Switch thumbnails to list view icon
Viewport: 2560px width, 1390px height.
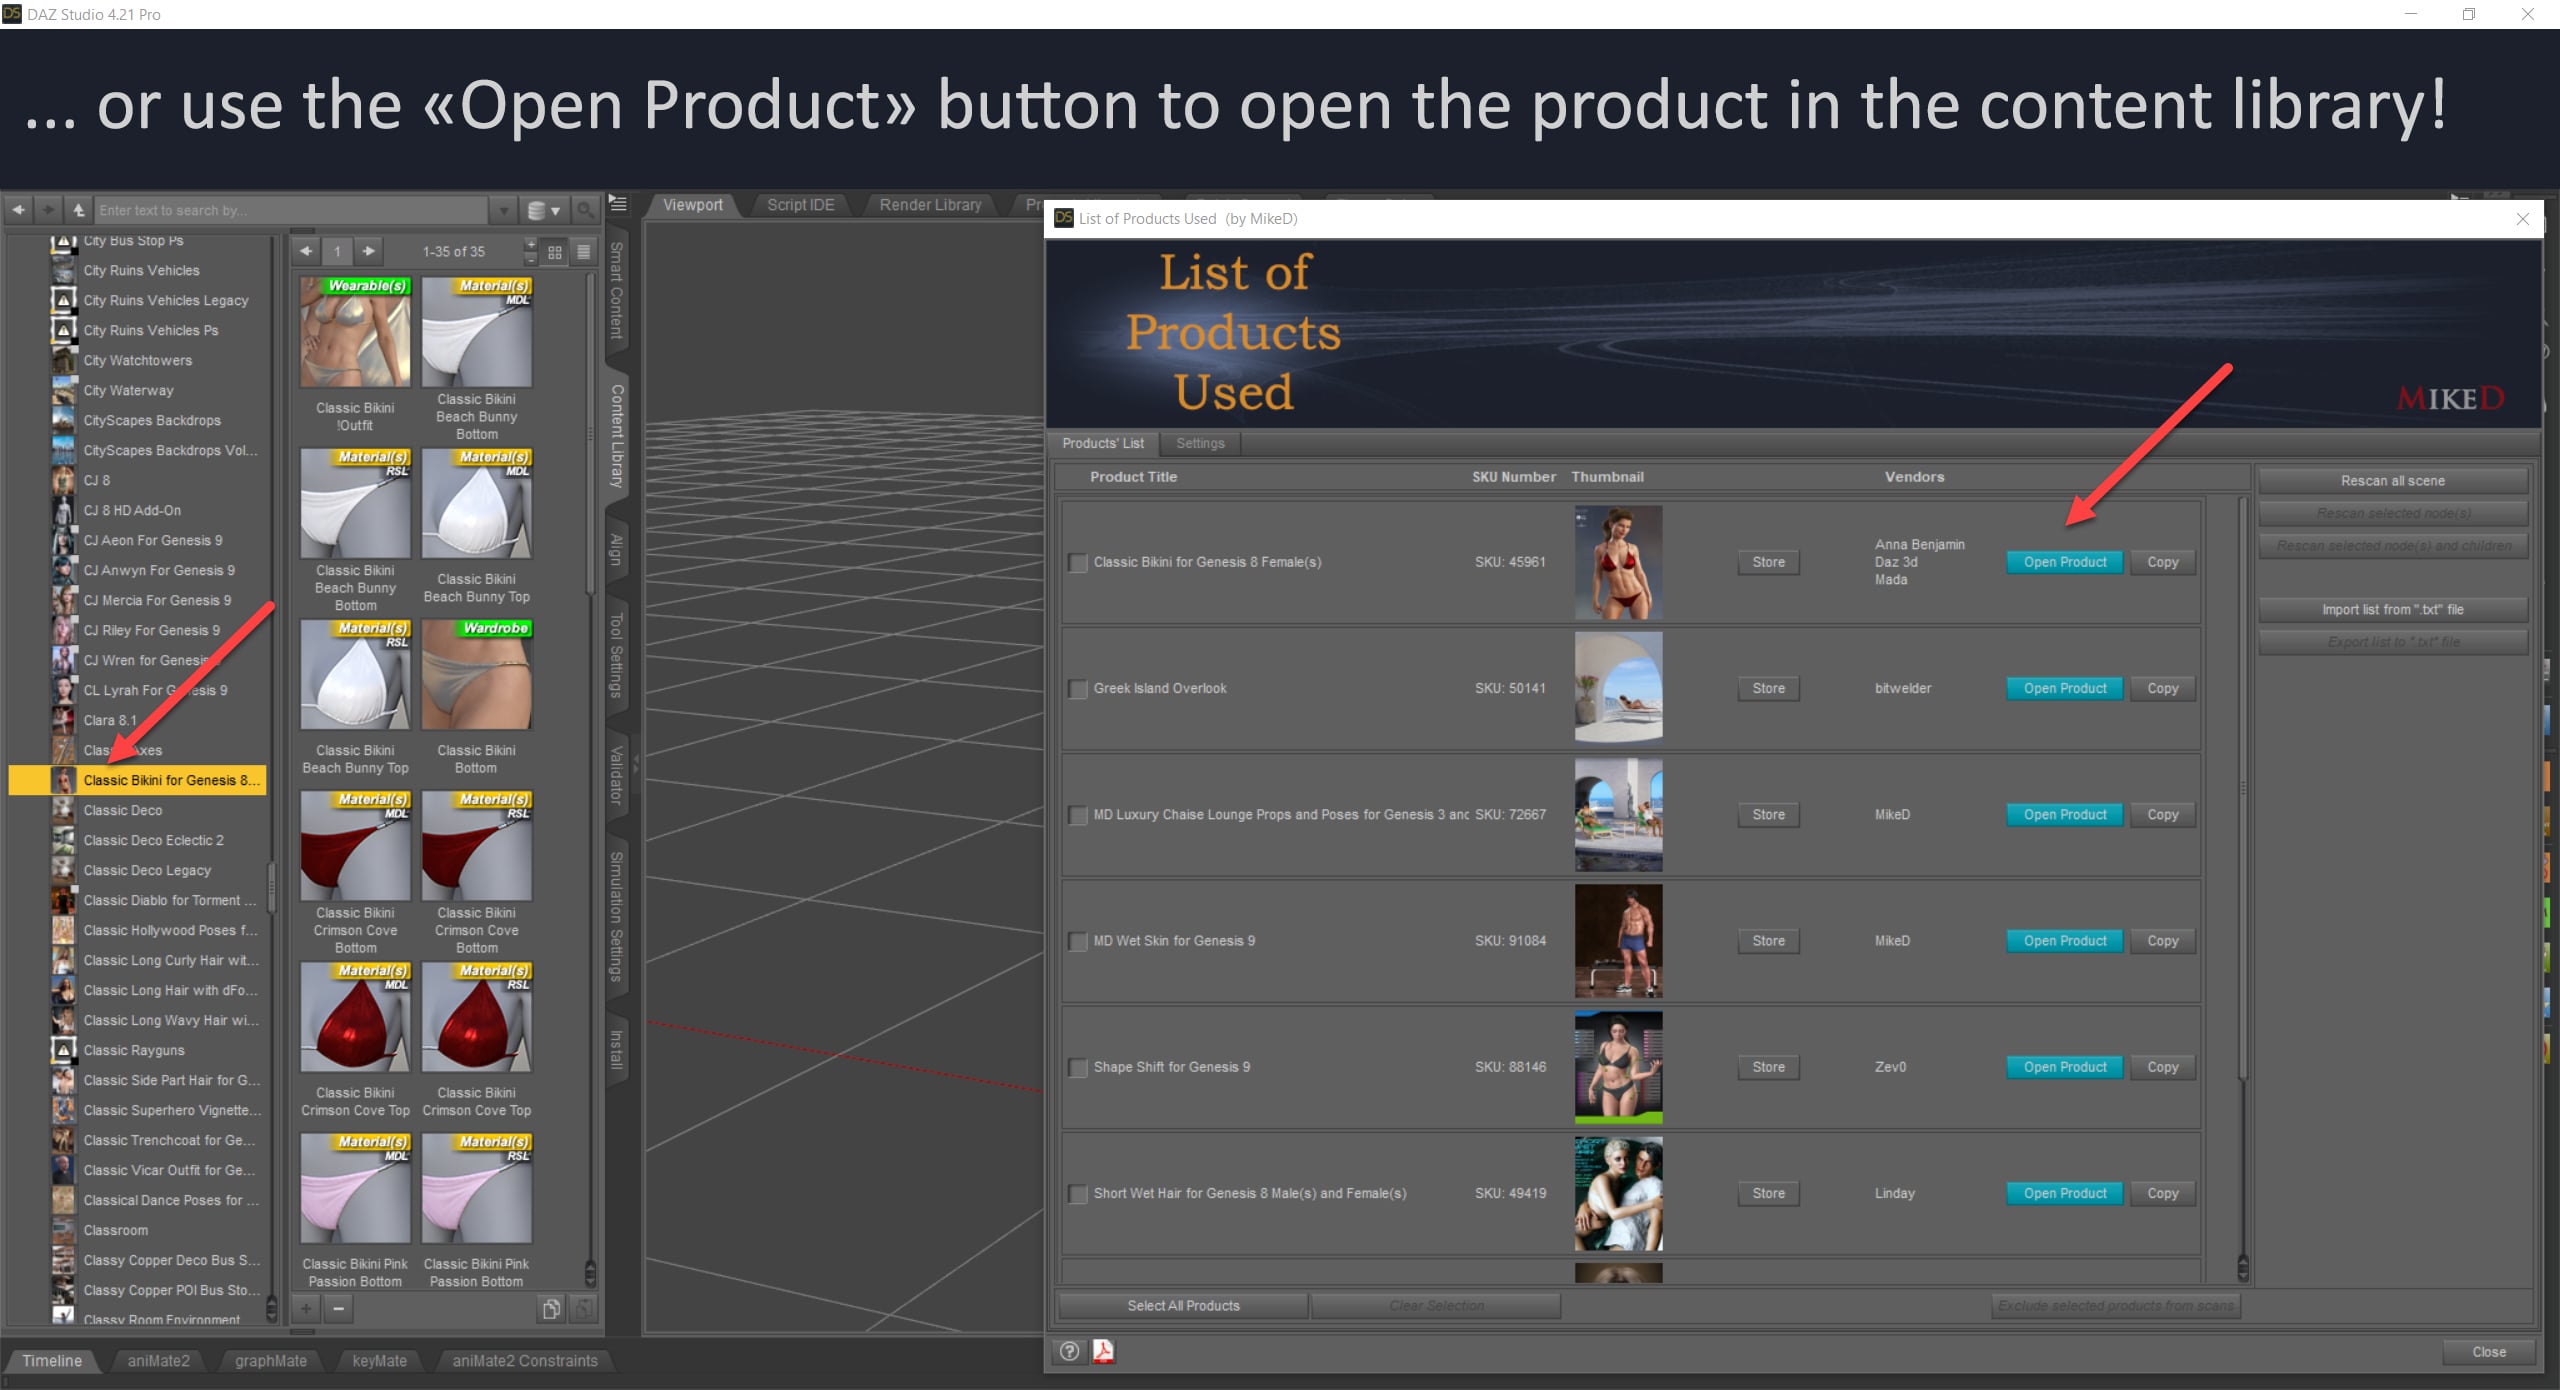(x=584, y=252)
